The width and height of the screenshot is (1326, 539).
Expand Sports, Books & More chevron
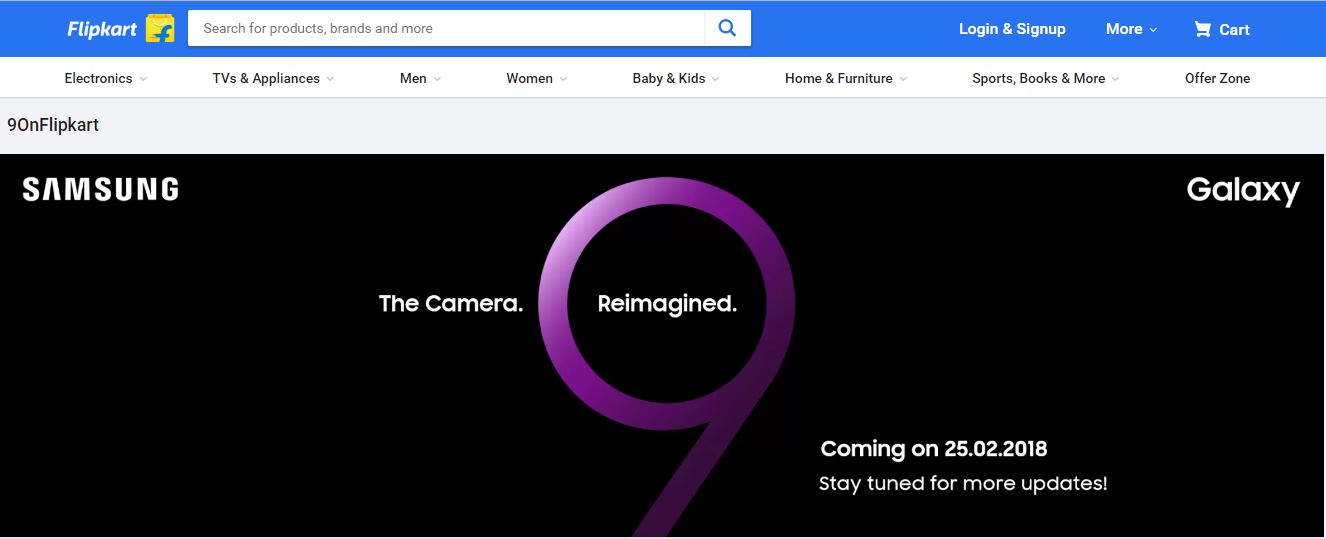pos(1115,79)
